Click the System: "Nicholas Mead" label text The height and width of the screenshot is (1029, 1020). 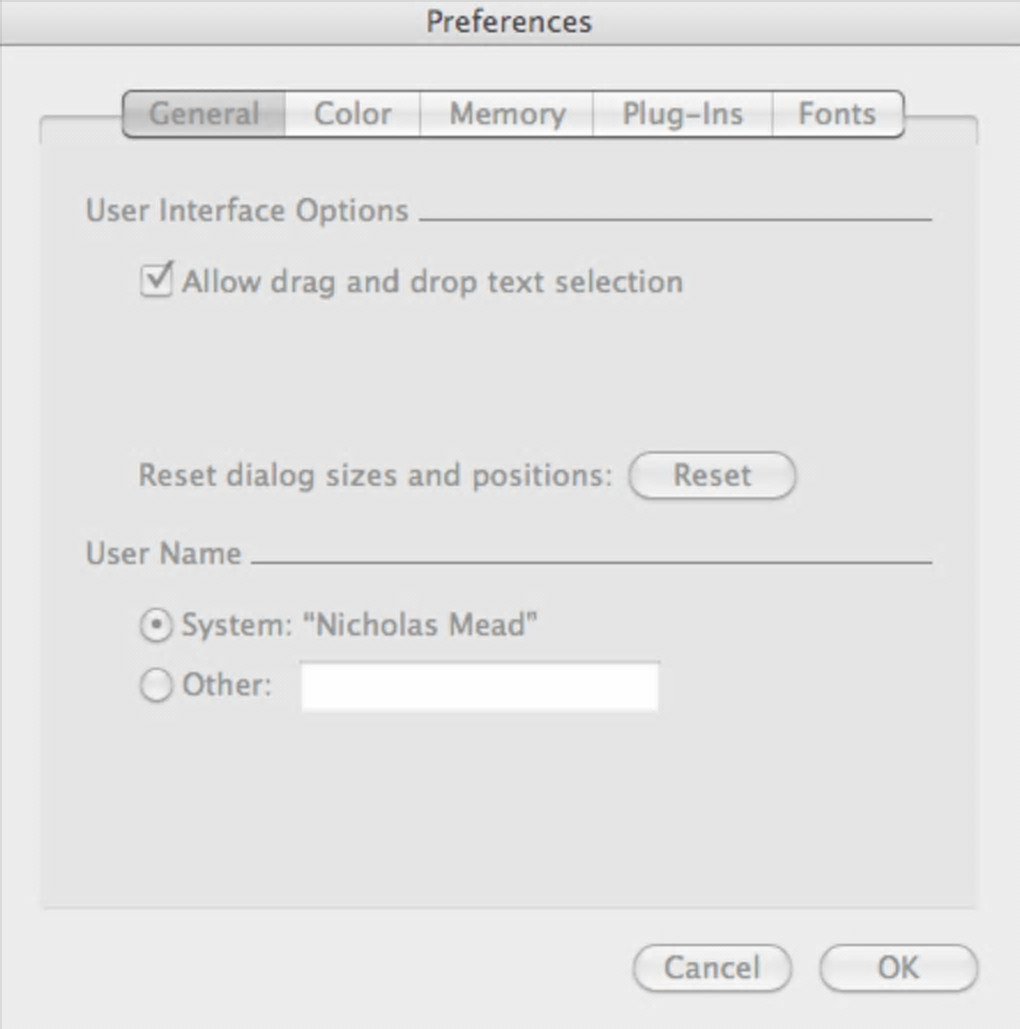click(x=360, y=626)
